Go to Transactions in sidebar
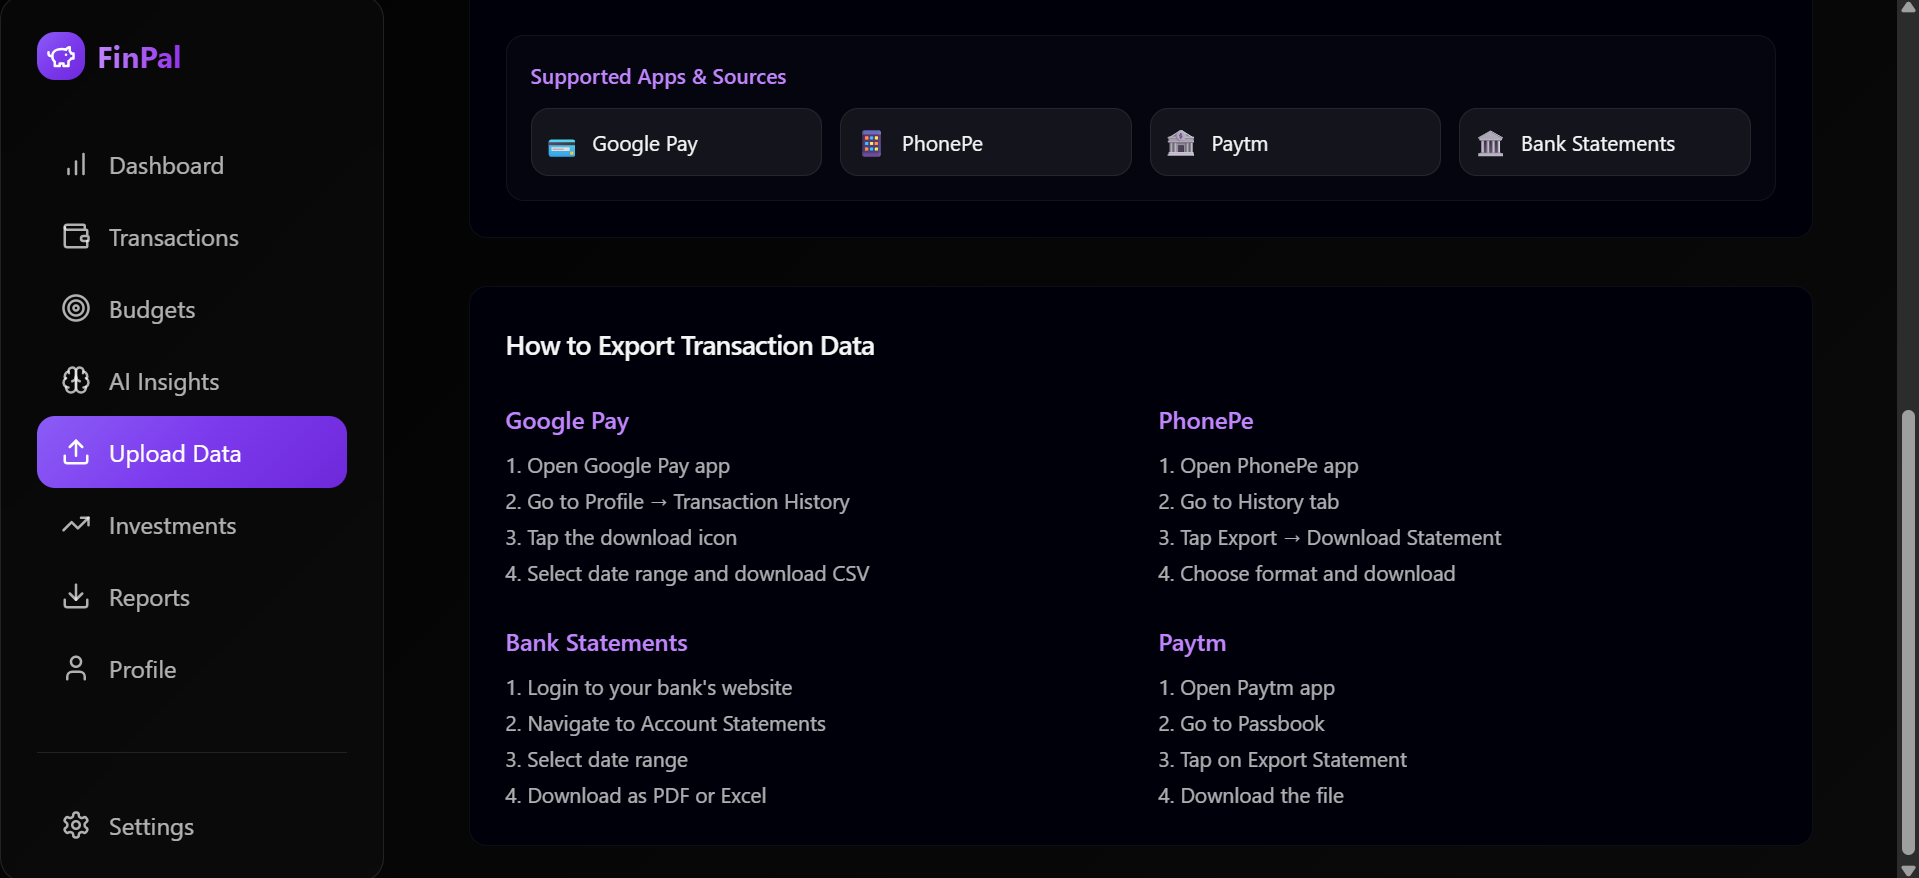The width and height of the screenshot is (1919, 878). pos(192,237)
